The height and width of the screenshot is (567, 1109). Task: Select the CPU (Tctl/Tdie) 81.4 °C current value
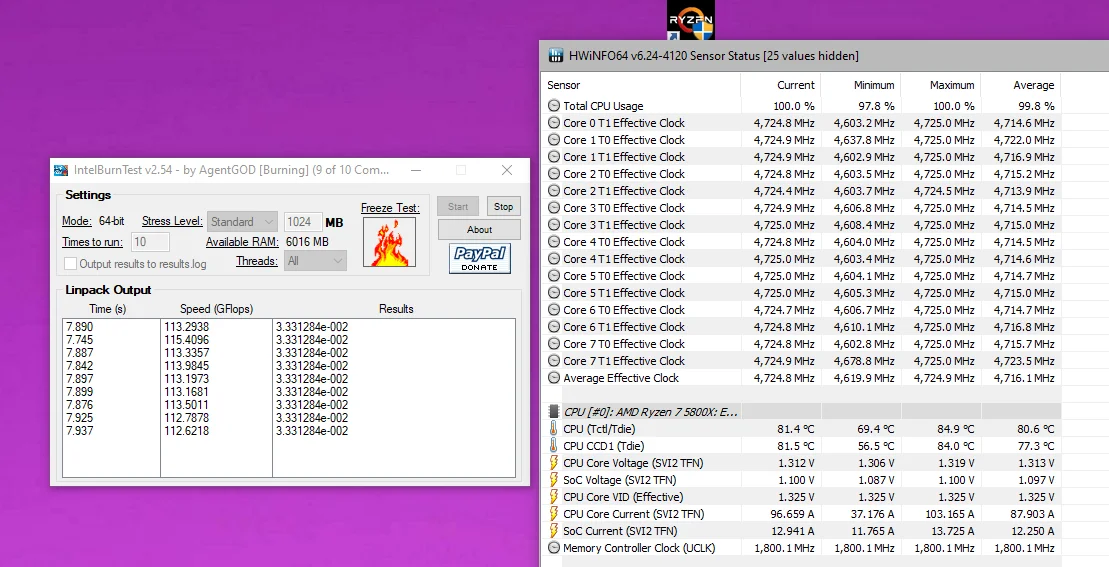[x=796, y=428]
